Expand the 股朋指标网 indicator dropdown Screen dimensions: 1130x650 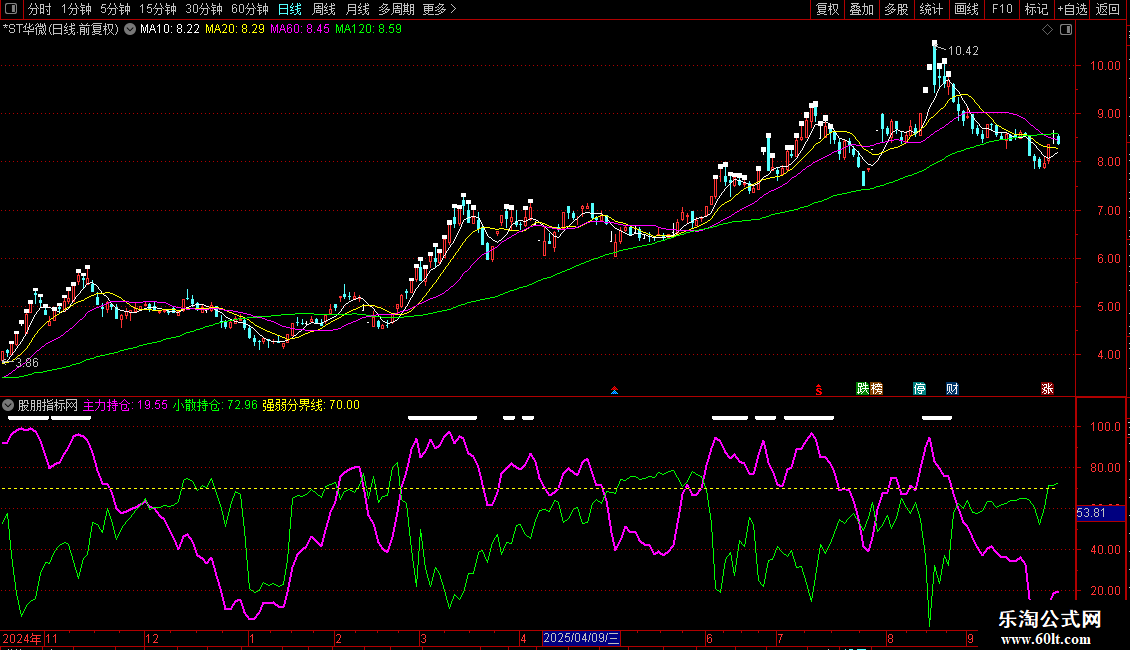pos(9,405)
